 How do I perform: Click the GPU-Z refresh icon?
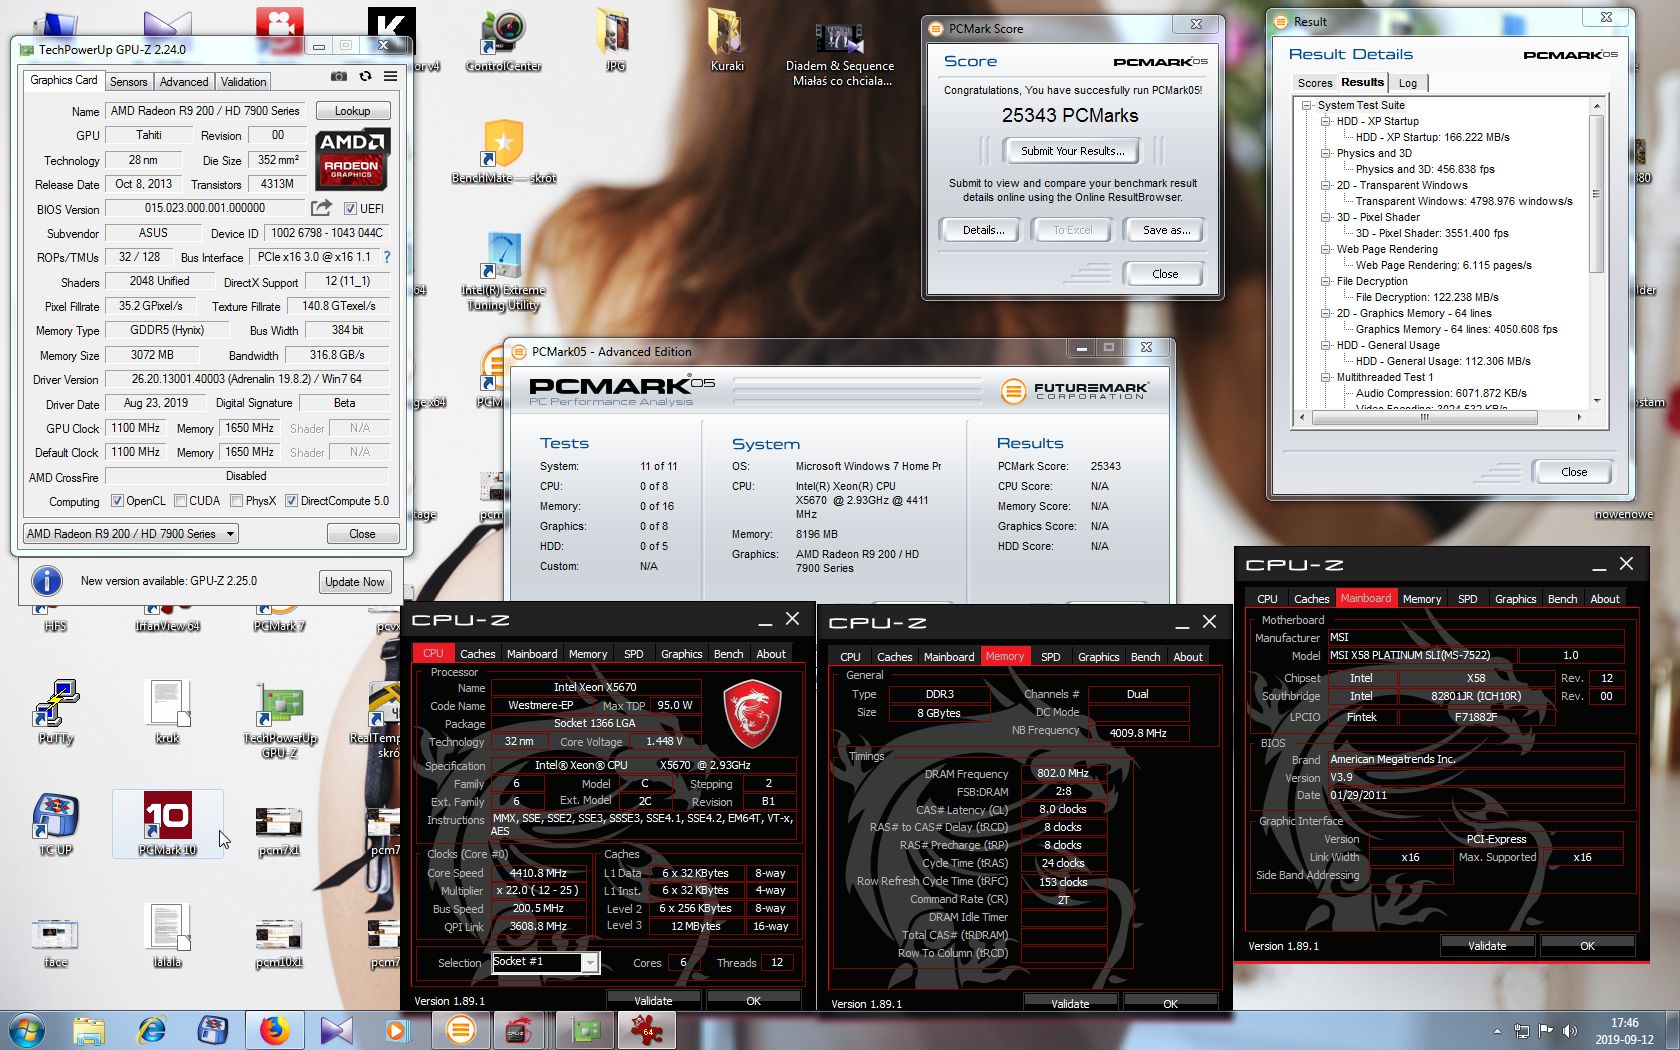pos(365,76)
